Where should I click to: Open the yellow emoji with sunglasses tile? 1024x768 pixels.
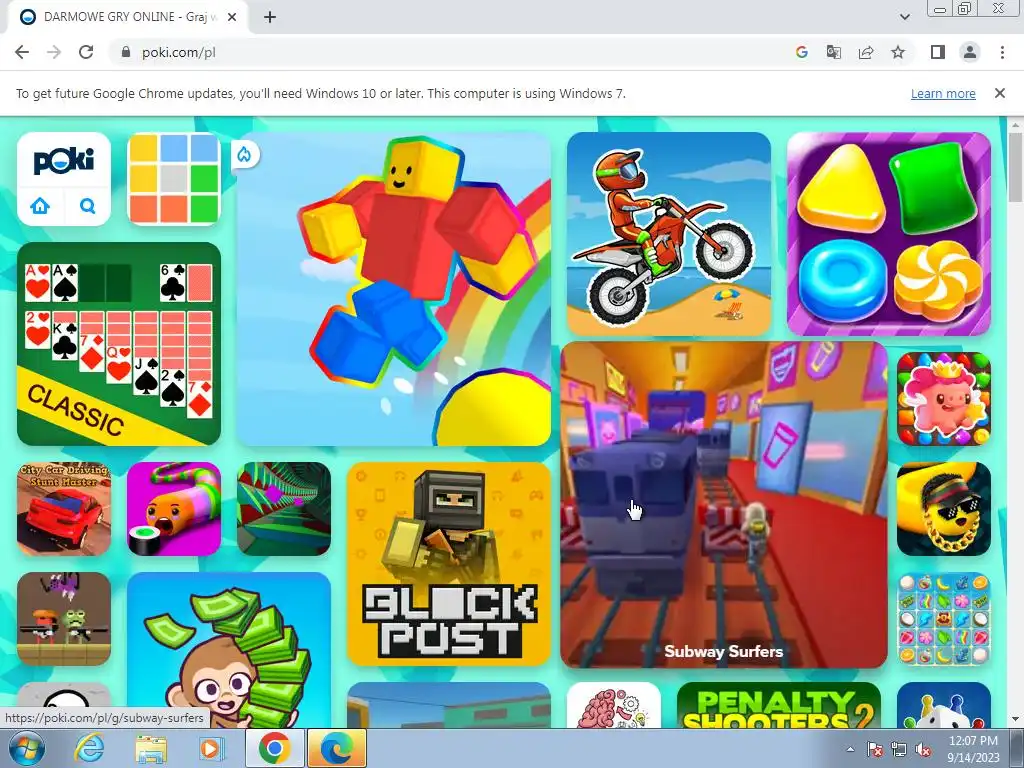click(x=944, y=509)
